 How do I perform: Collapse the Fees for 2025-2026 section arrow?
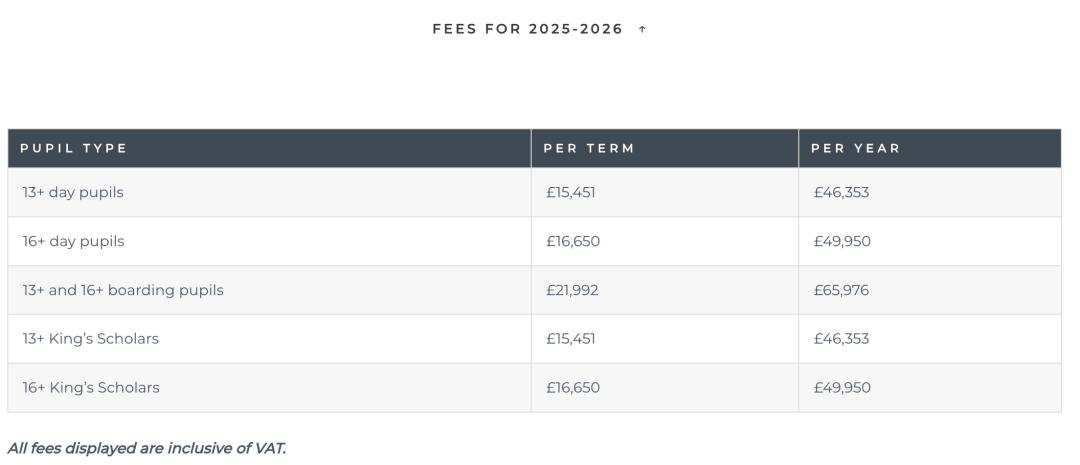click(642, 29)
